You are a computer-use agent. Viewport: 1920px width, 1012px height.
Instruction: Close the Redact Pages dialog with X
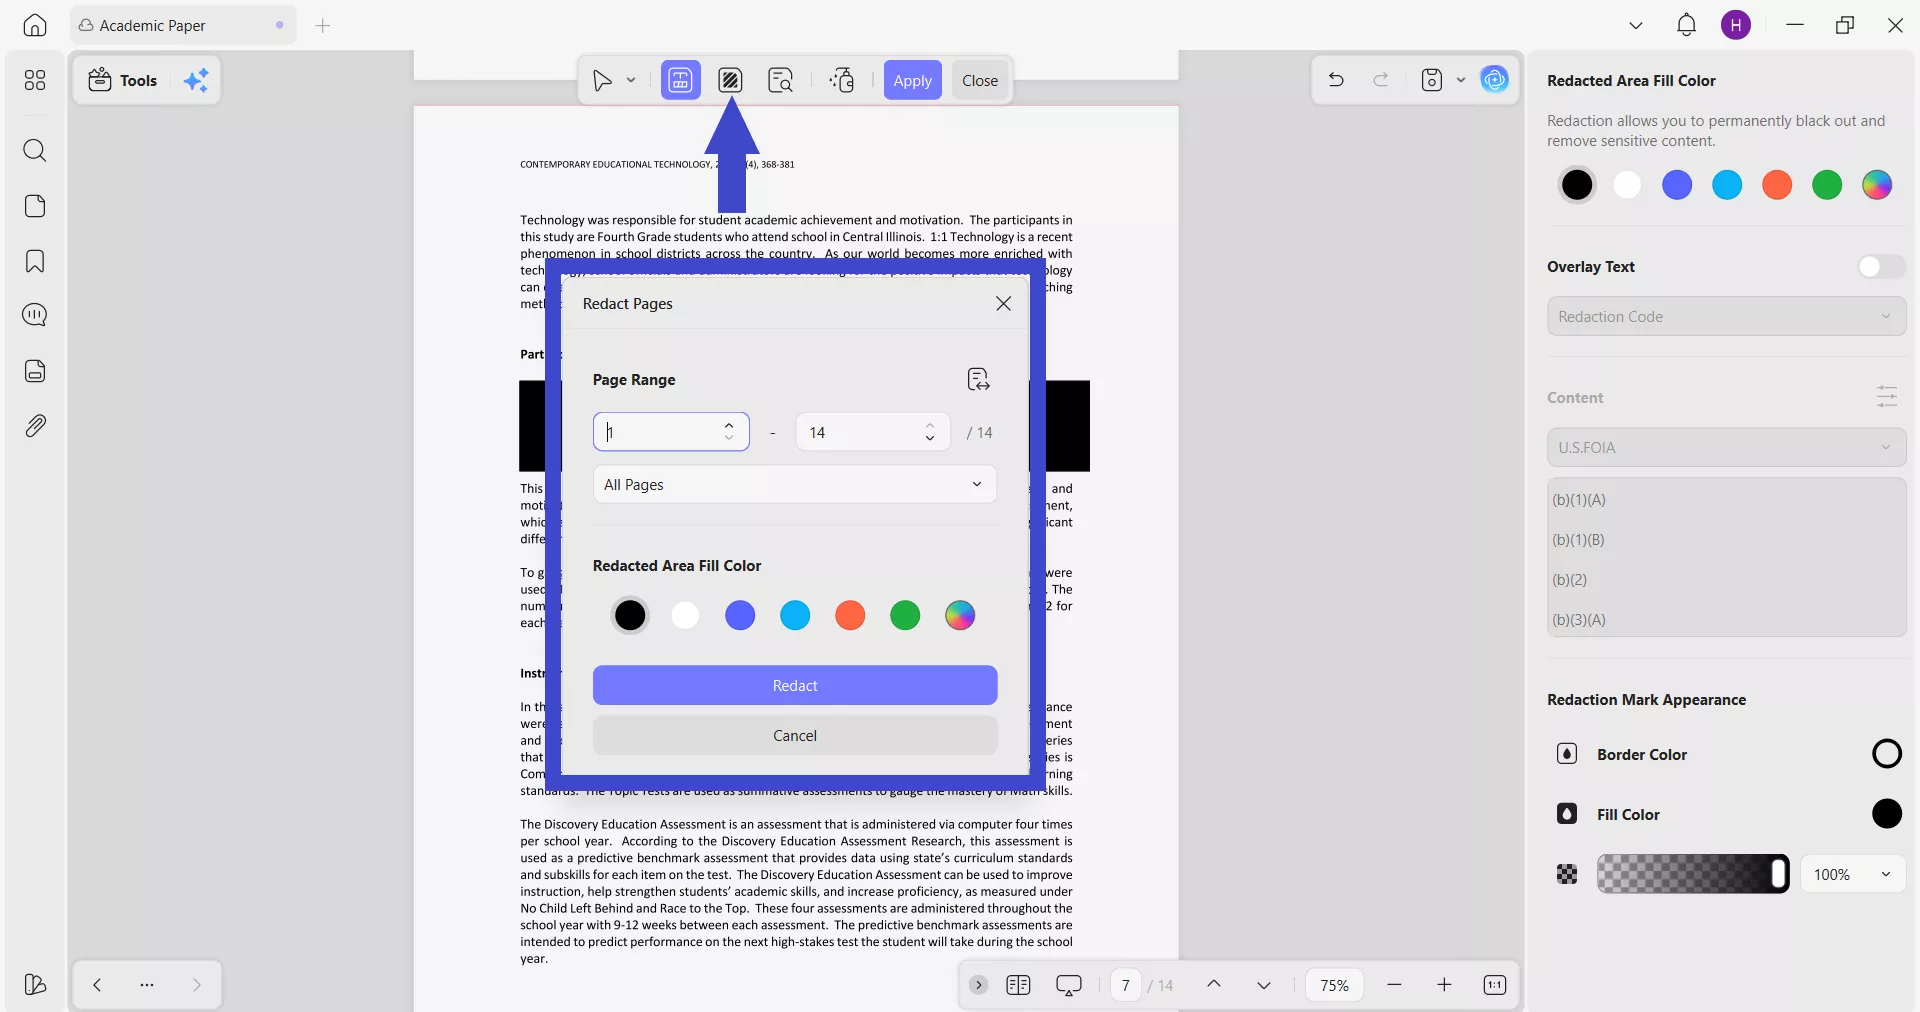[1003, 303]
